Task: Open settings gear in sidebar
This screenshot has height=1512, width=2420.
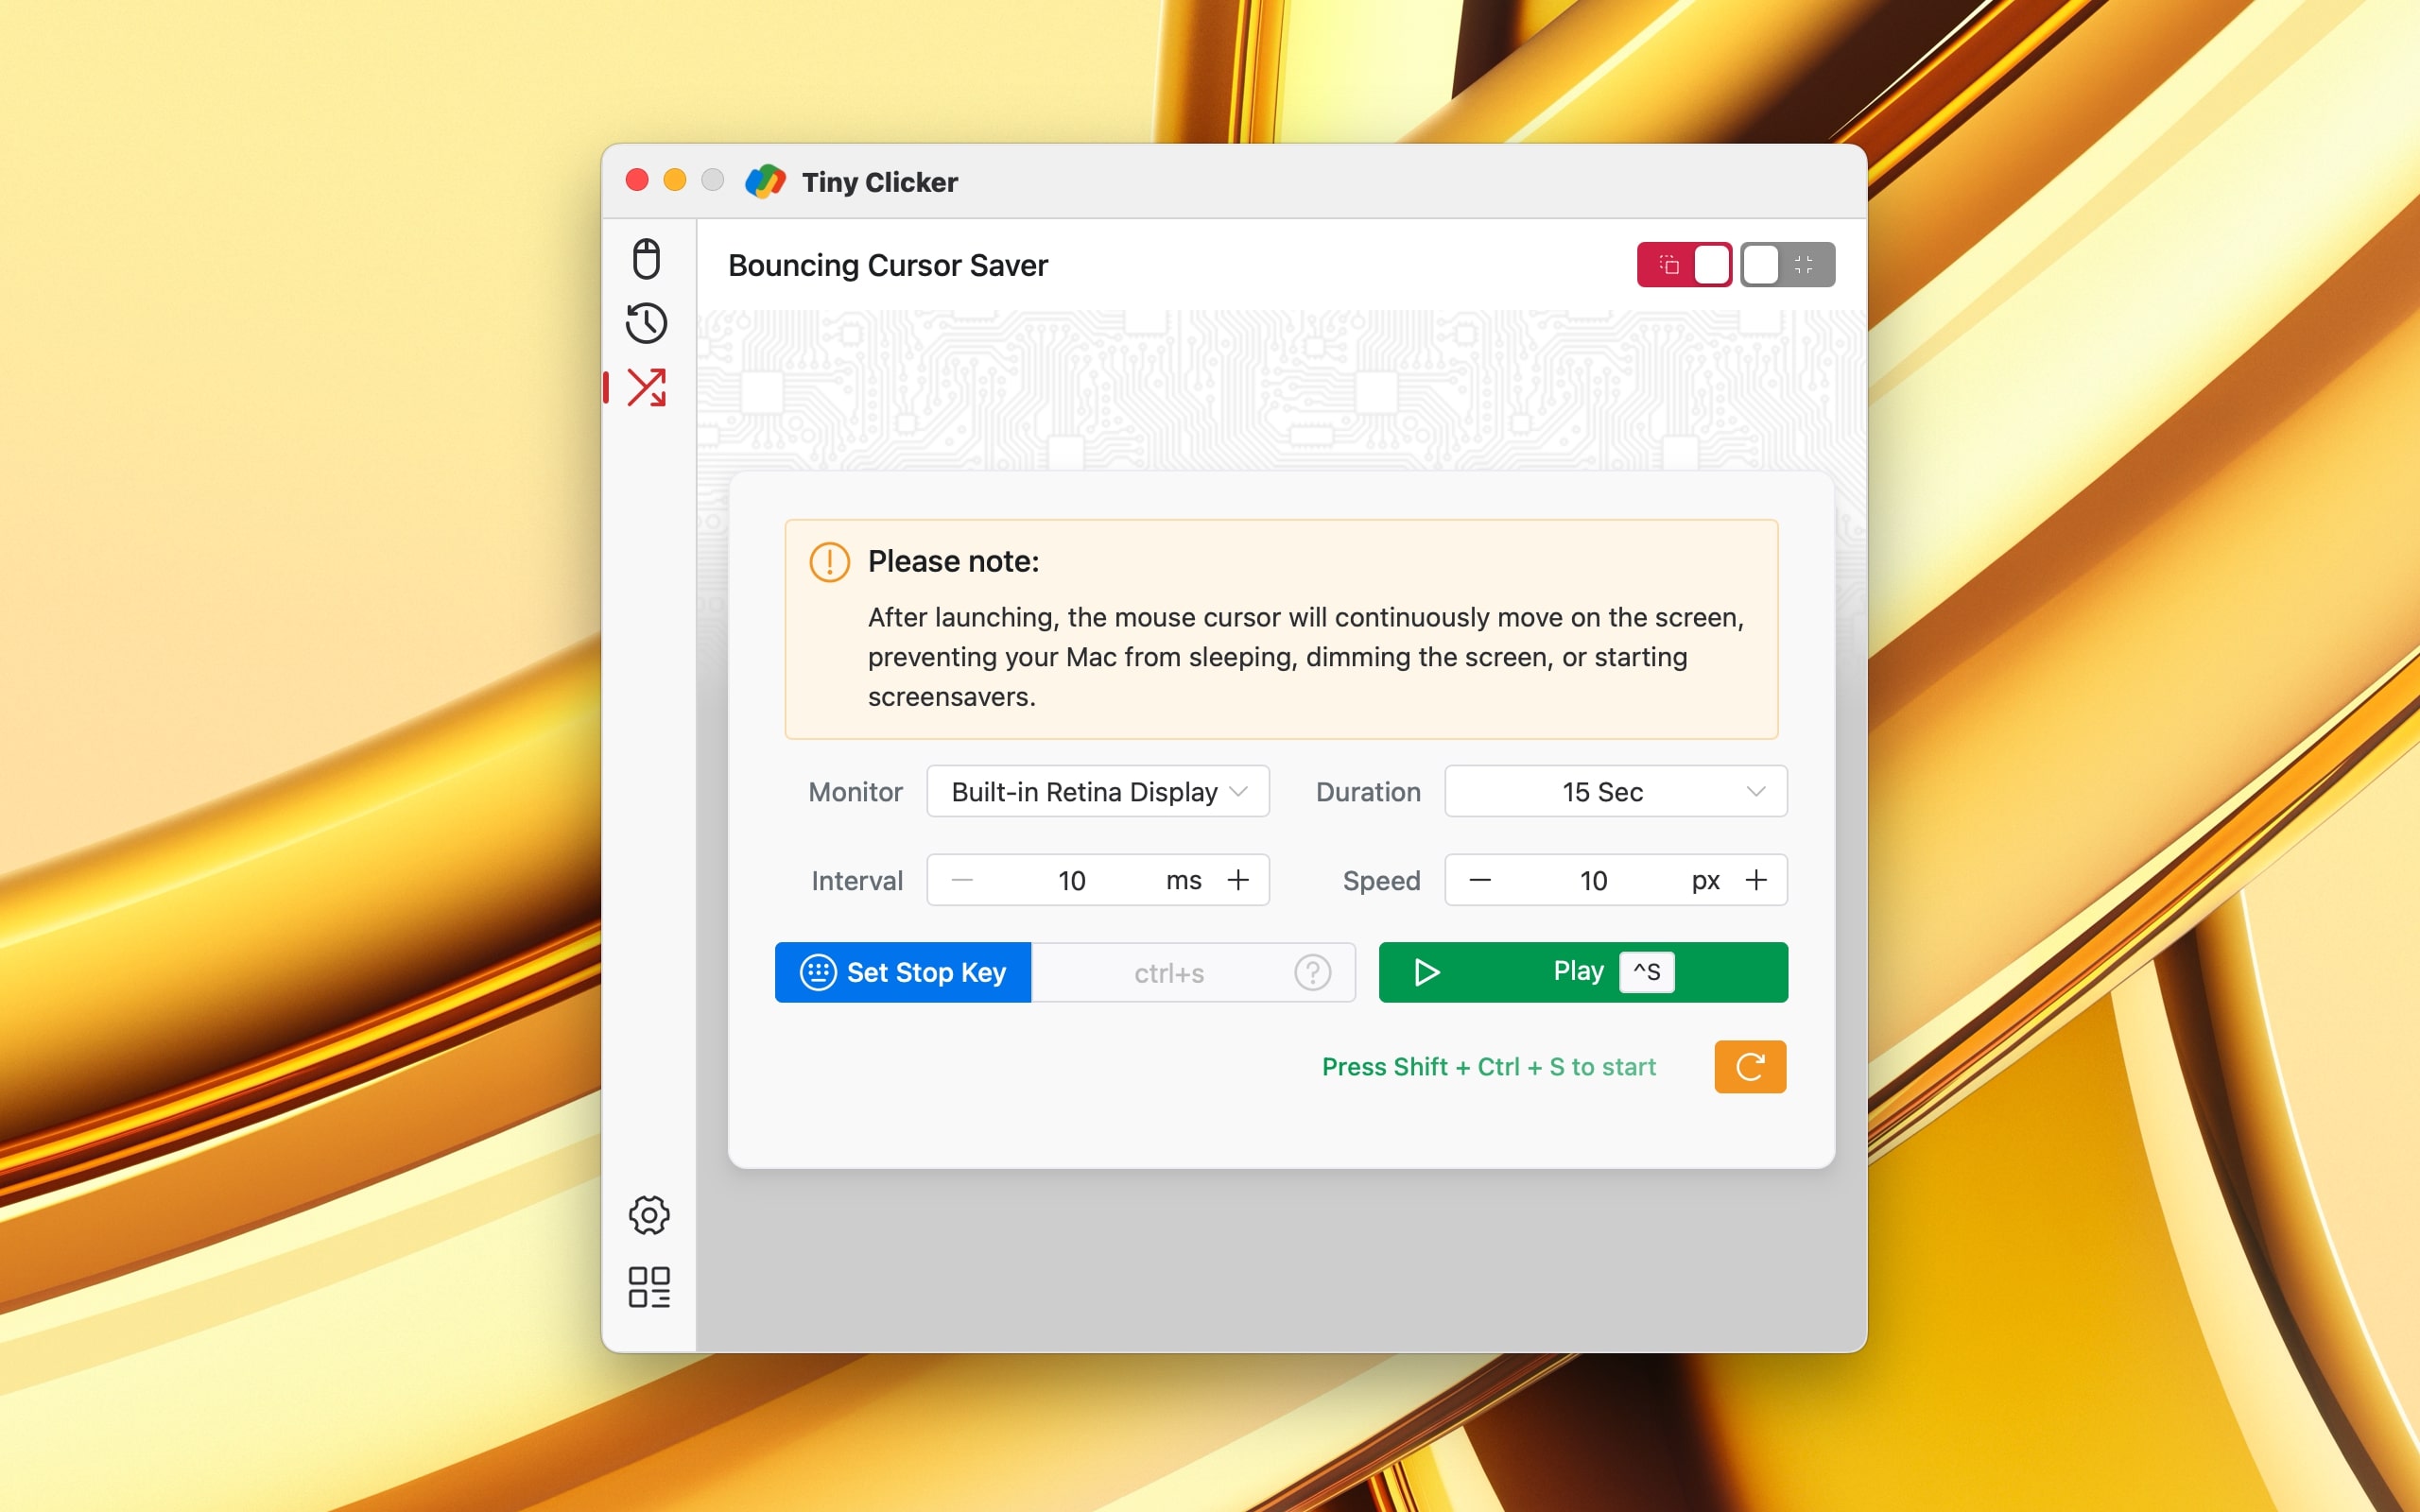Action: (x=648, y=1215)
